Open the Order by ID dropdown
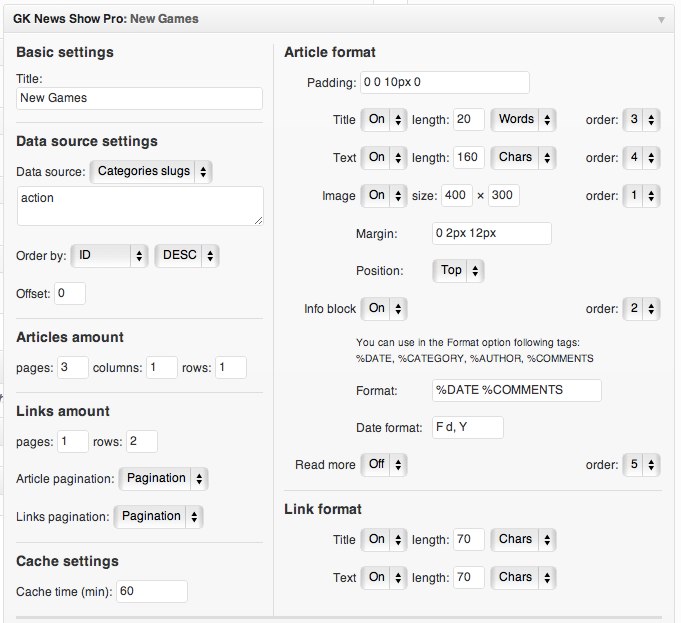Viewport: 681px width, 623px height. point(109,255)
